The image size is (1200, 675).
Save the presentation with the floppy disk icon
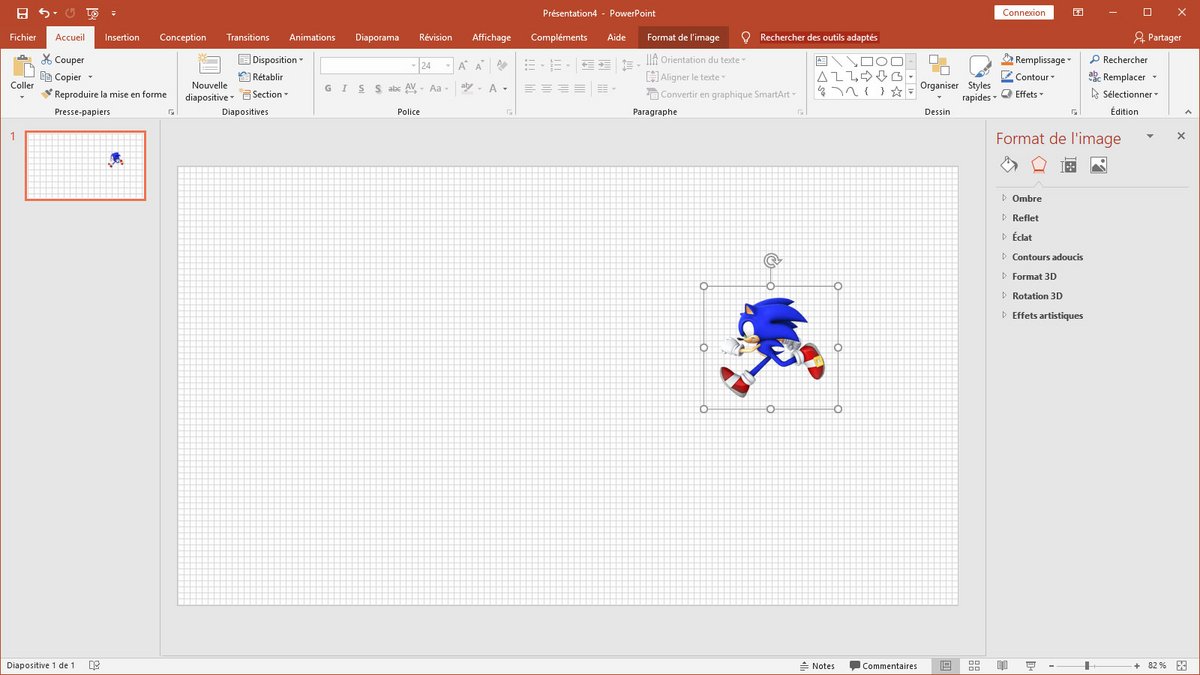tap(22, 13)
